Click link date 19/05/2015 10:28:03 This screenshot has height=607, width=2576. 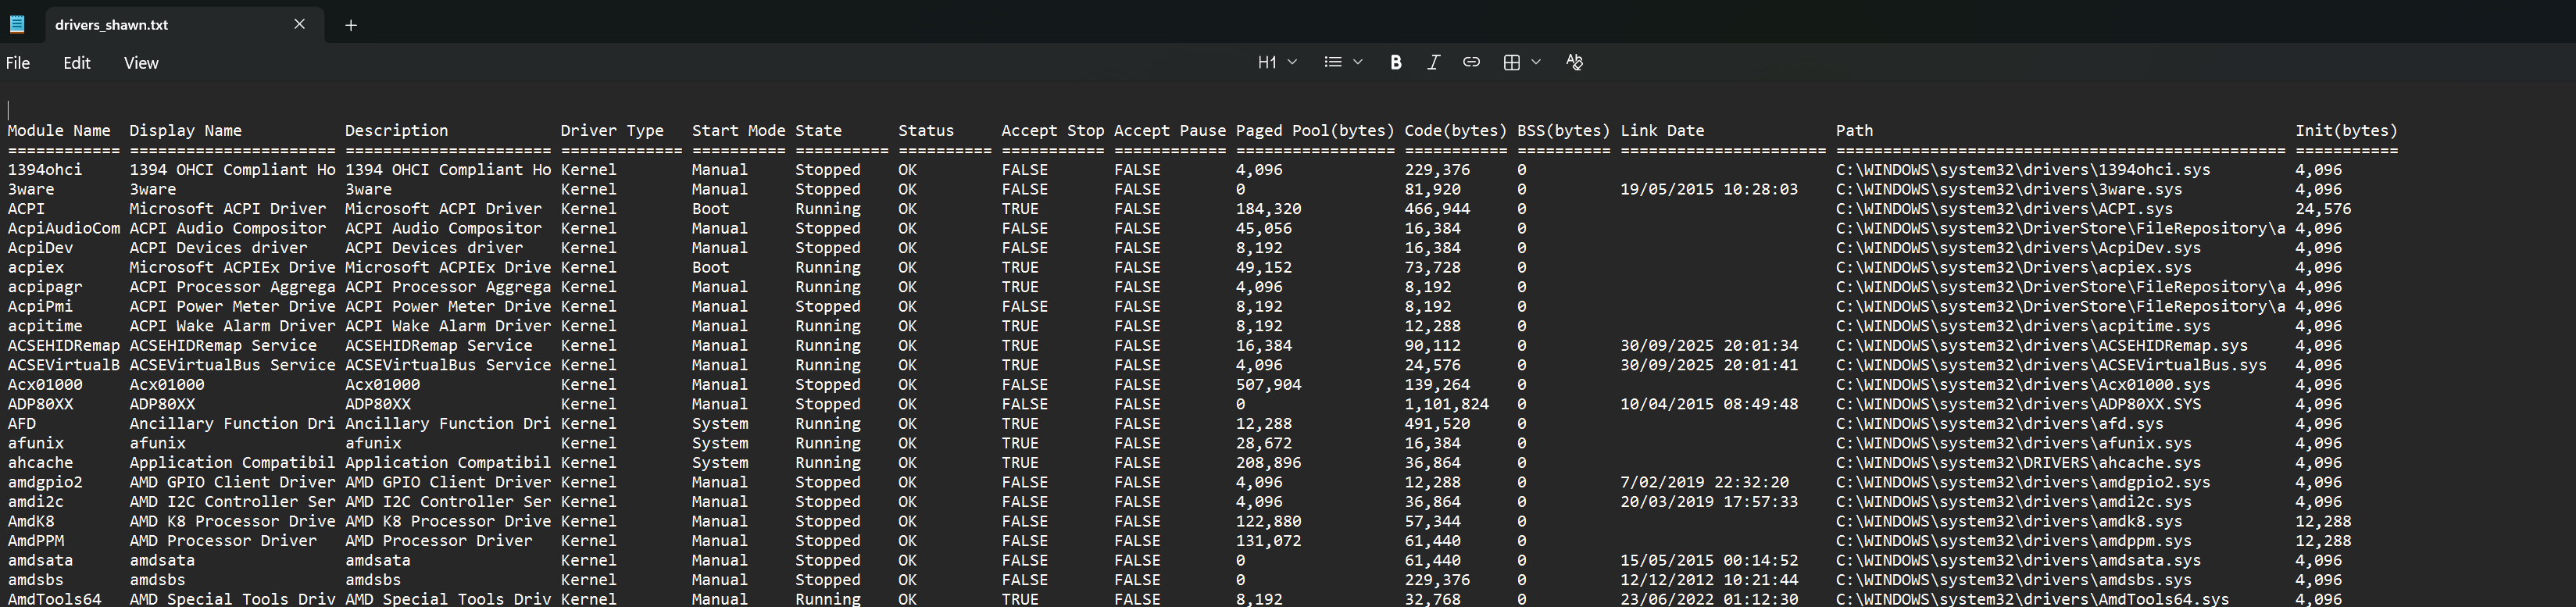(x=1709, y=190)
